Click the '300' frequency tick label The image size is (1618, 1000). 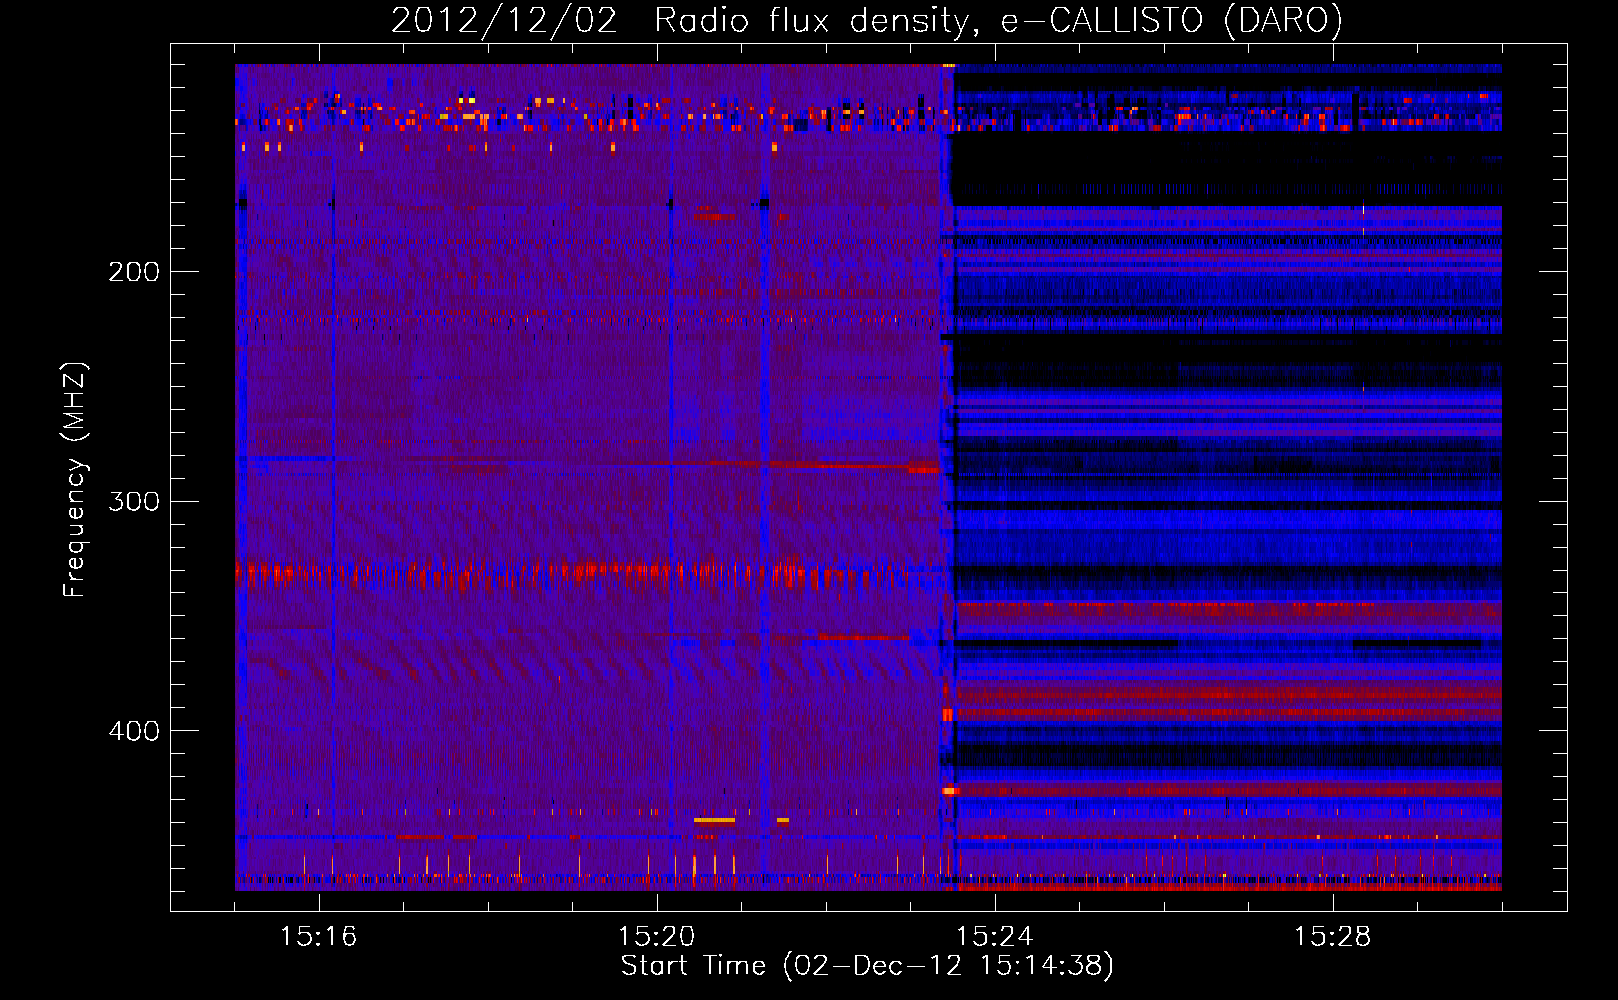134,501
